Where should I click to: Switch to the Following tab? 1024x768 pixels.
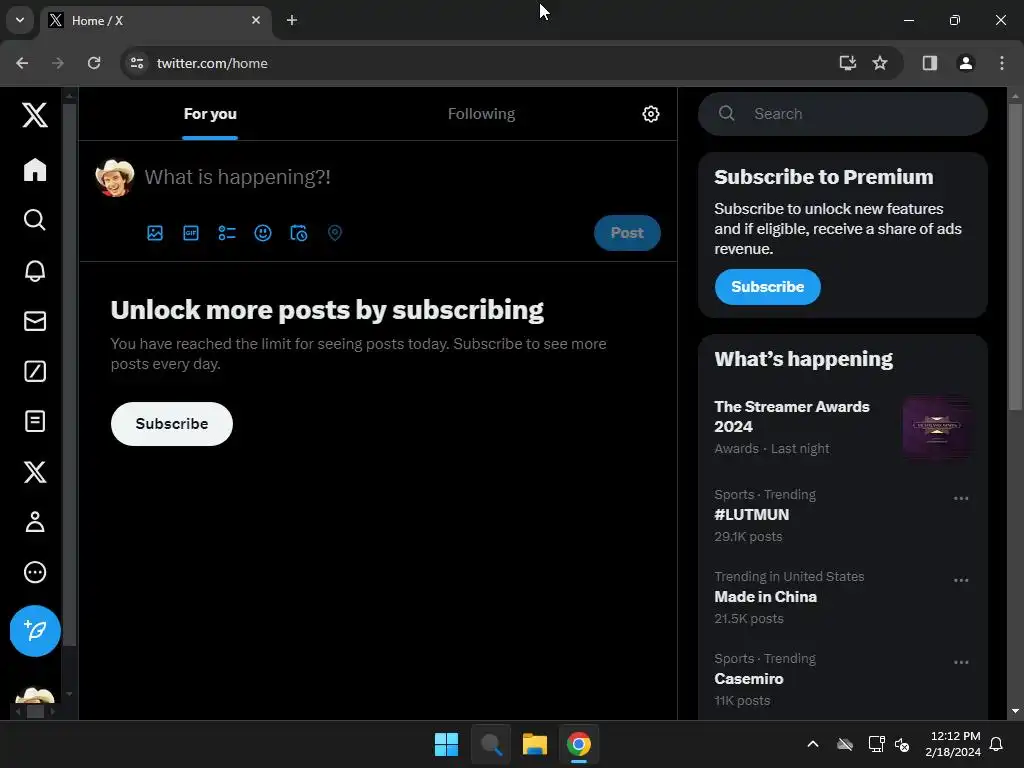(481, 114)
